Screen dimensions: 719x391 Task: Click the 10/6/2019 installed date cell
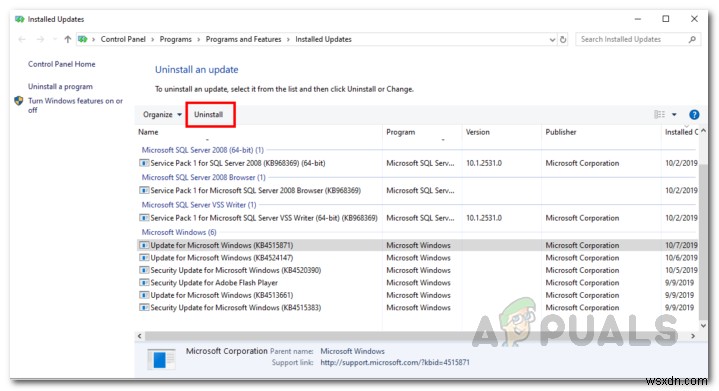pyautogui.click(x=681, y=258)
